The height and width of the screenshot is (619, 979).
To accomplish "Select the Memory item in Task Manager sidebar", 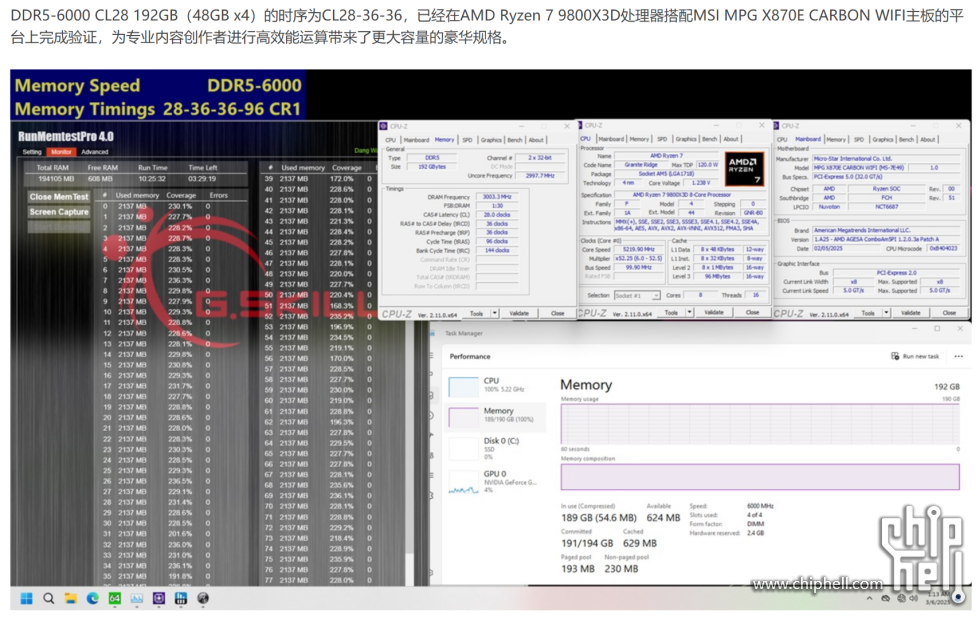I will [x=496, y=415].
